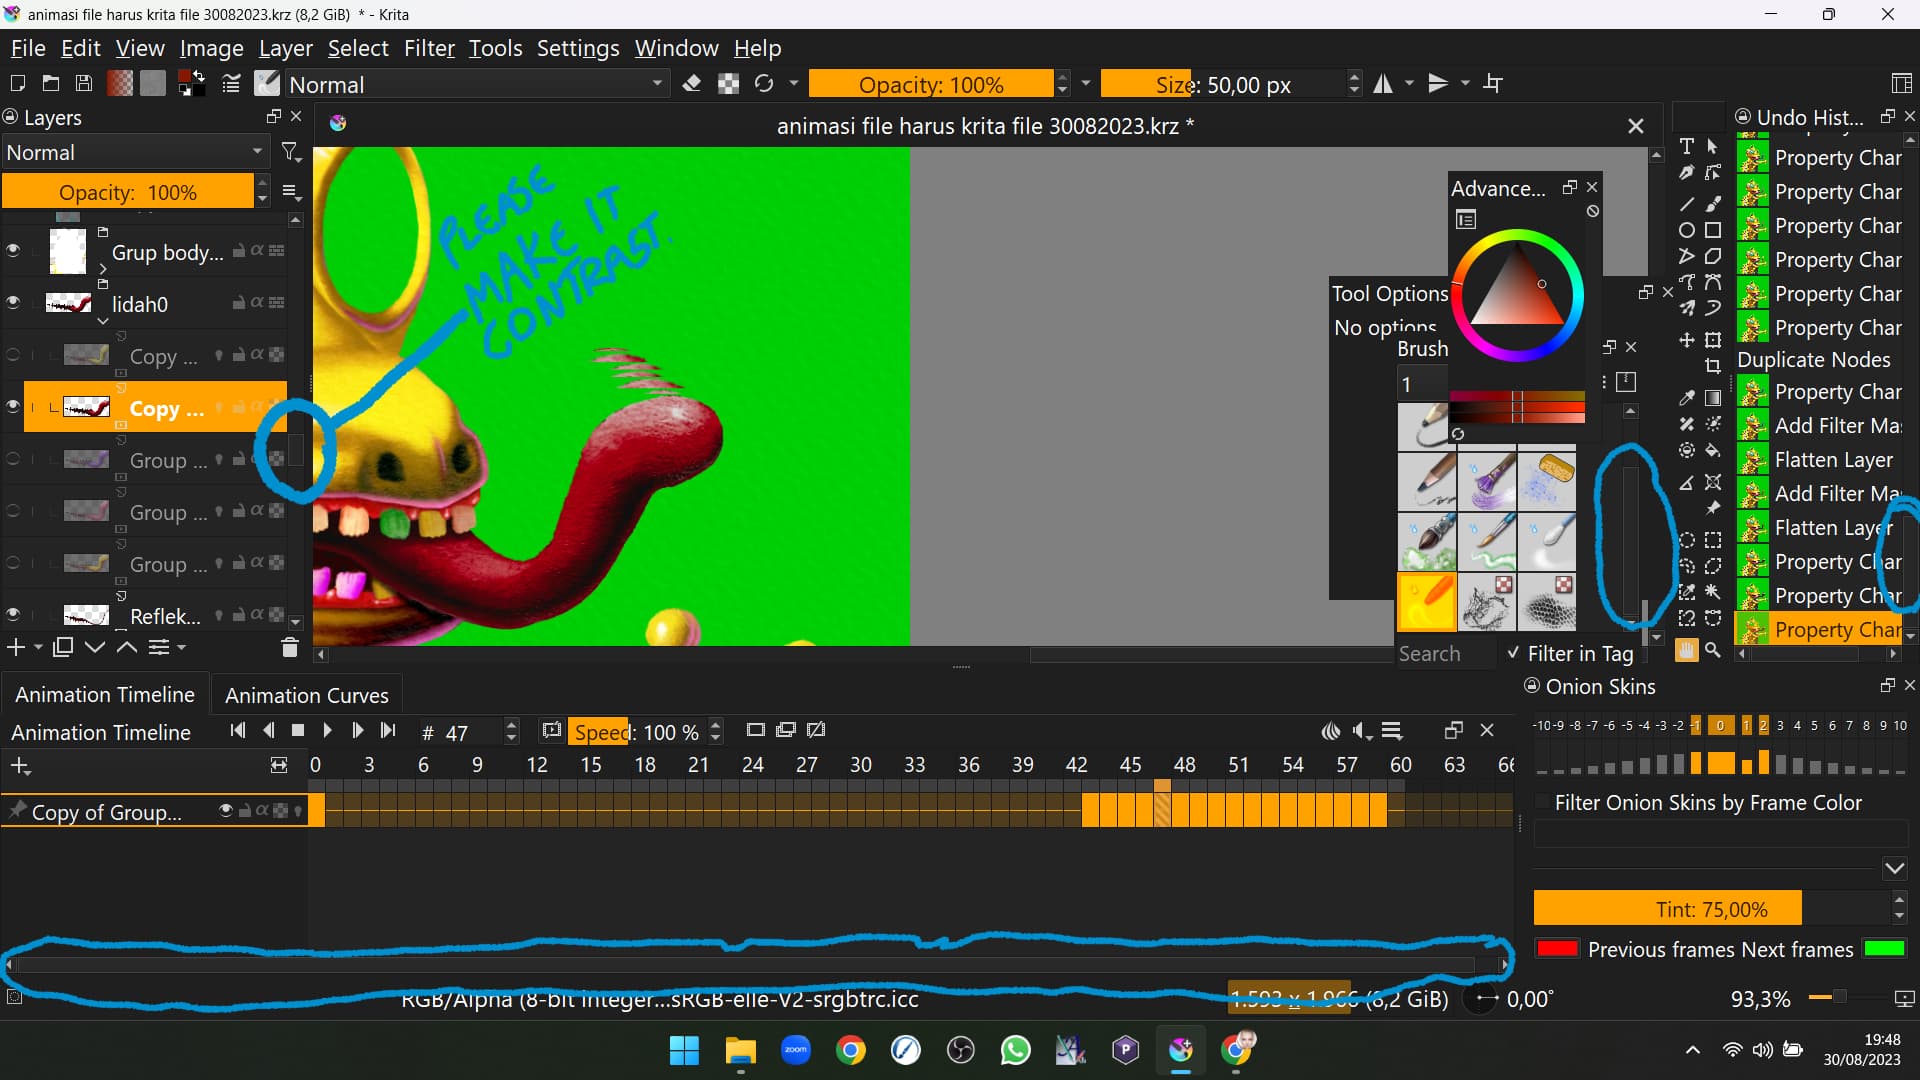Delete layer with trash icon
Viewport: 1920px width, 1080px height.
tap(289, 648)
